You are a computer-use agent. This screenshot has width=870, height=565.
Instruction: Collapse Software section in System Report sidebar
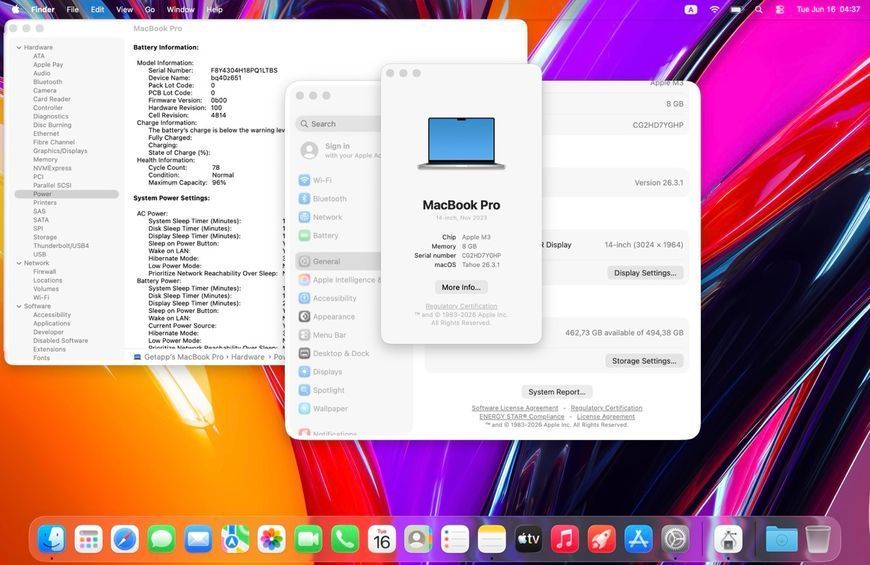(x=19, y=306)
